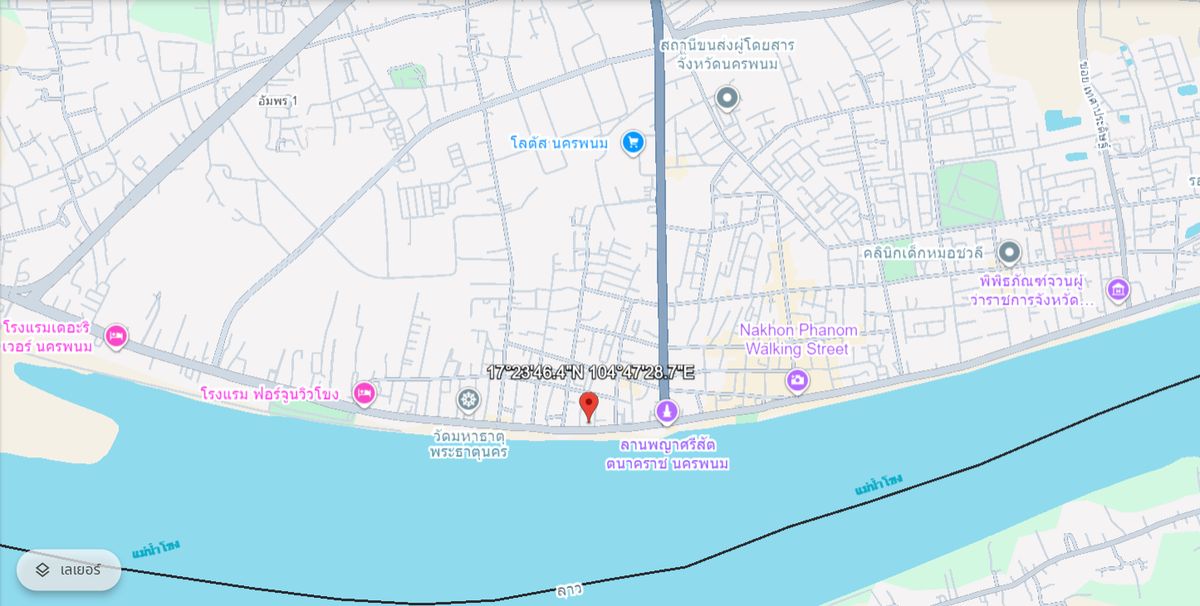Viewport: 1200px width, 606px height.
Task: Select the Governor's Residence Museum icon
Action: pos(1118,291)
